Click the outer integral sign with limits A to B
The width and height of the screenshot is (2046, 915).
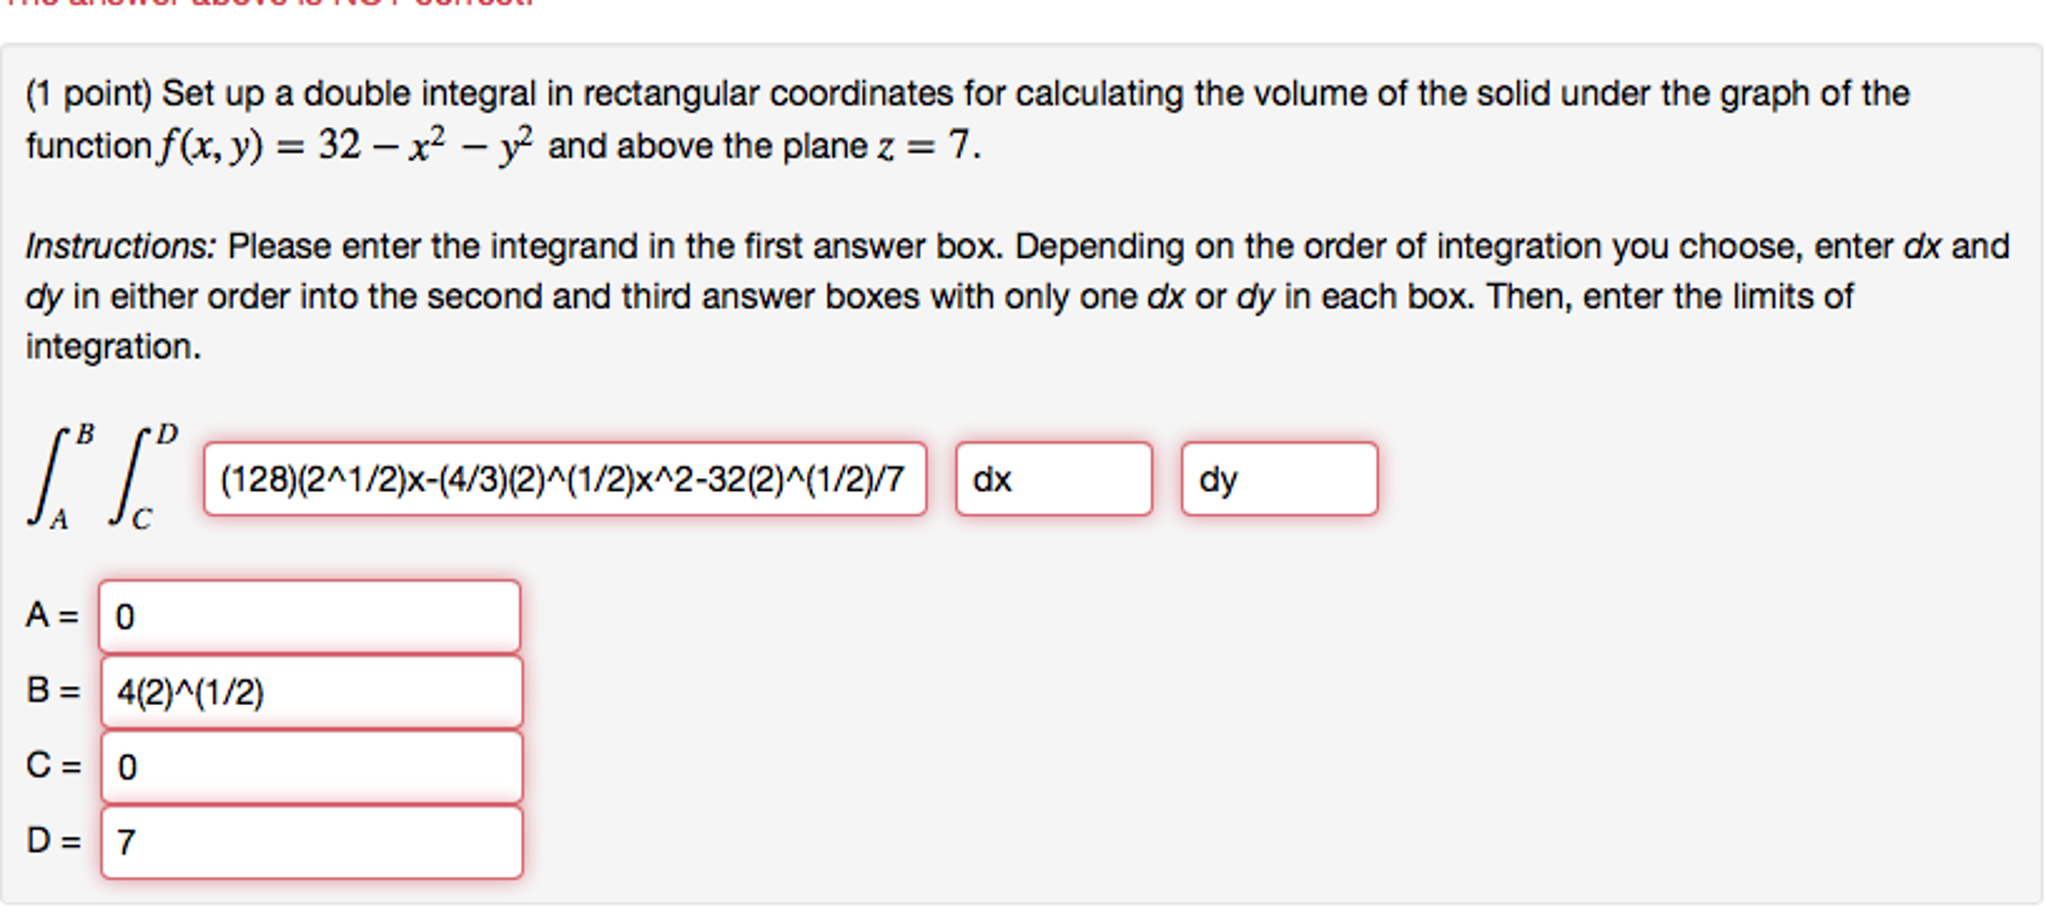tap(48, 477)
